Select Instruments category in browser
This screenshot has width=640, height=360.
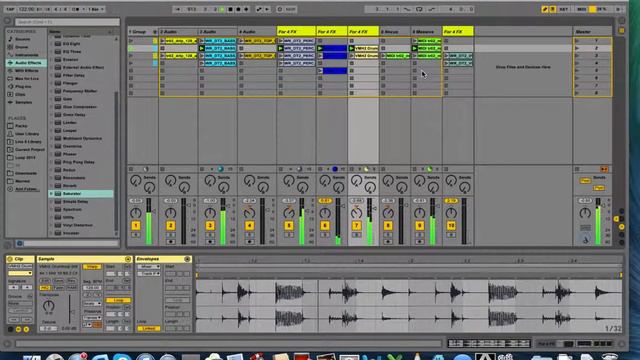pos(27,55)
